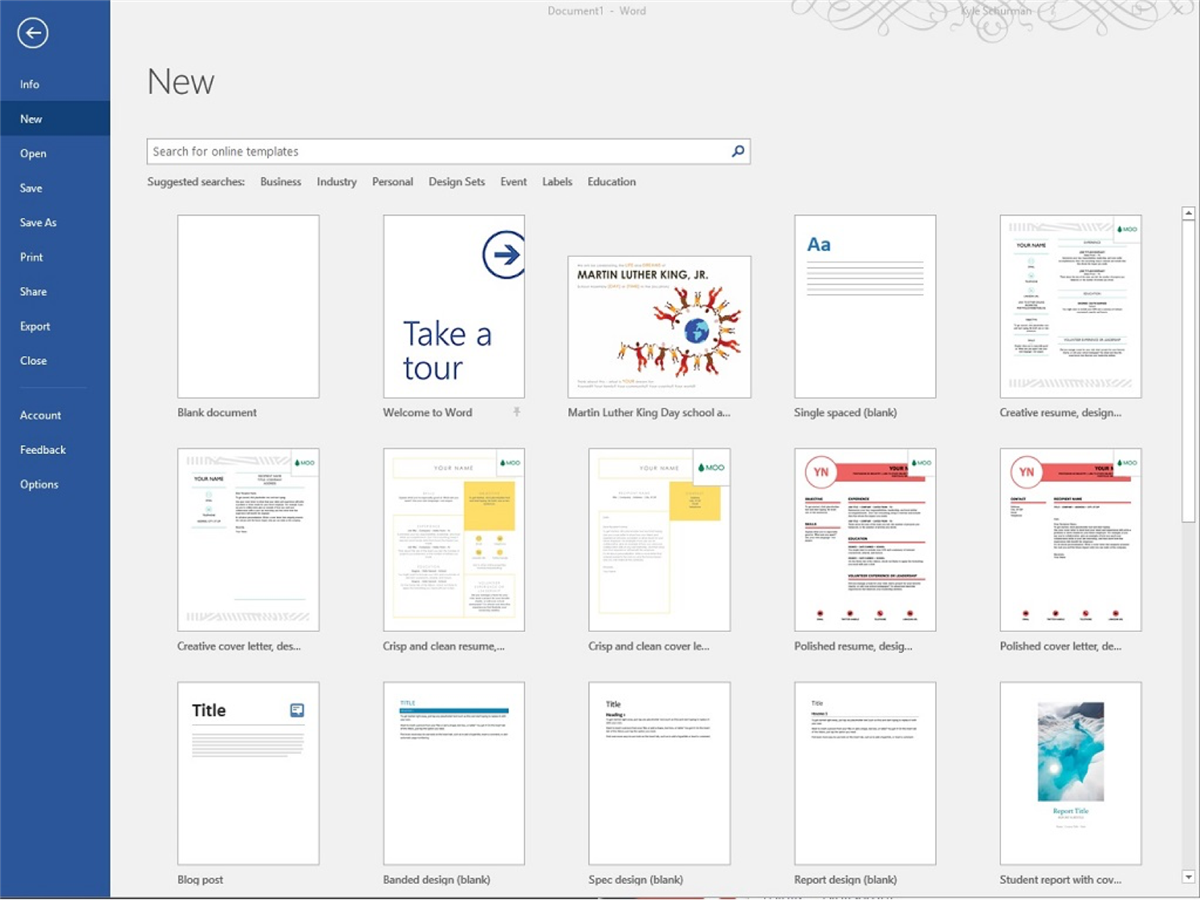Select Student report with cover template
The height and width of the screenshot is (900, 1200).
point(1071,774)
